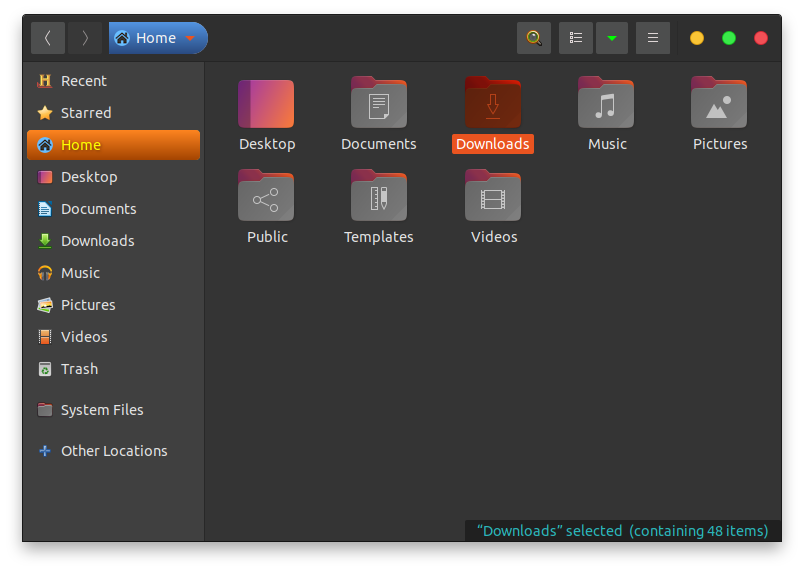
Task: Open Documents in the sidebar
Action: (x=113, y=209)
